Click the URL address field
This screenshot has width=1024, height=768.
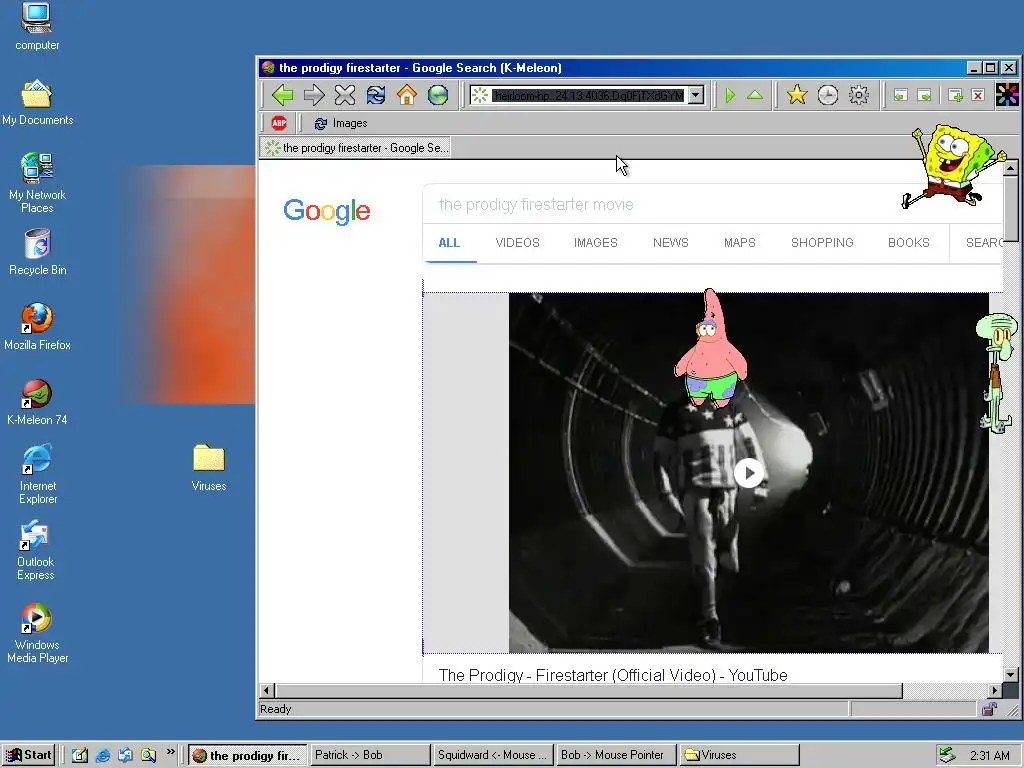(x=588, y=95)
